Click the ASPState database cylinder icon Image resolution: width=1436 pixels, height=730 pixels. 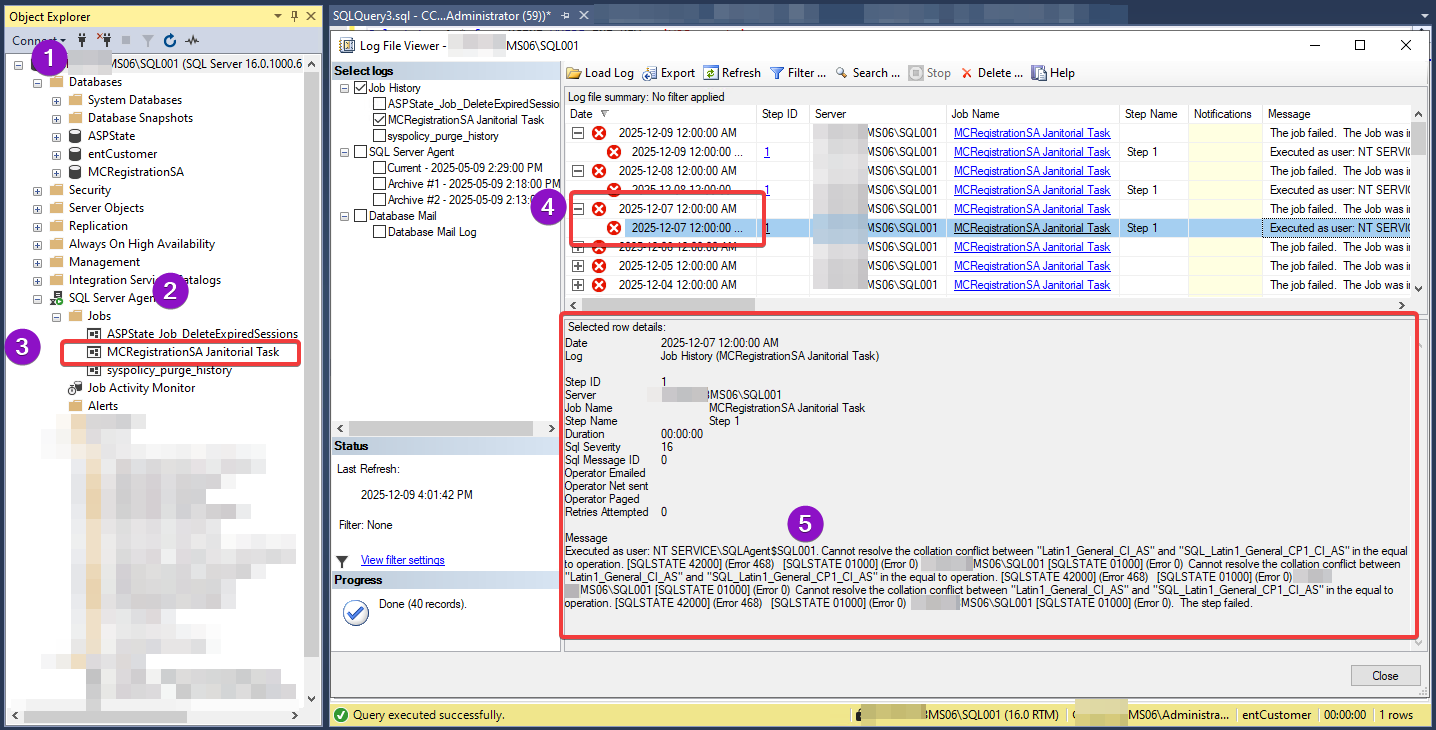pos(75,136)
